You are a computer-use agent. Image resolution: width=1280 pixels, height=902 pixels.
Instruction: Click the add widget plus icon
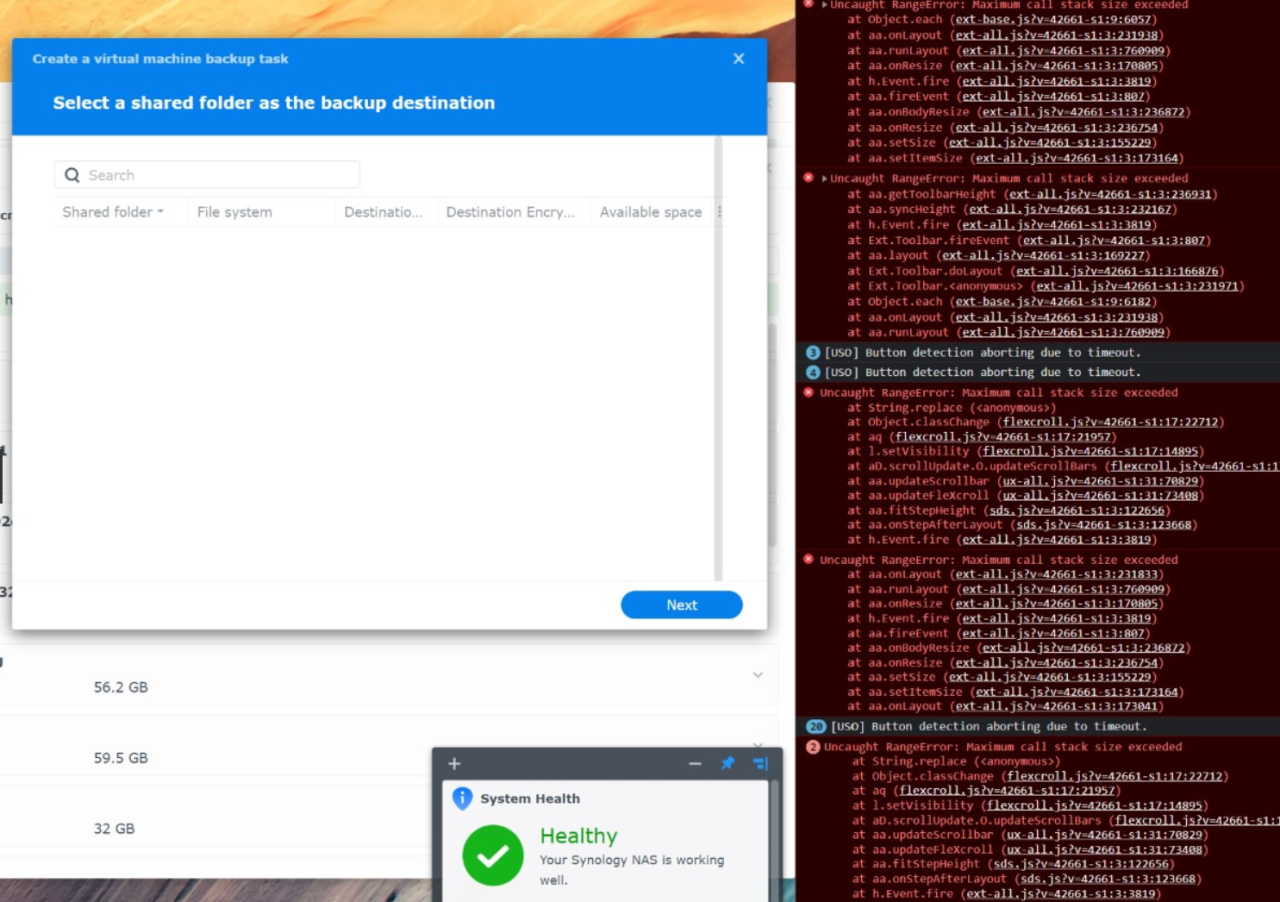pos(454,763)
